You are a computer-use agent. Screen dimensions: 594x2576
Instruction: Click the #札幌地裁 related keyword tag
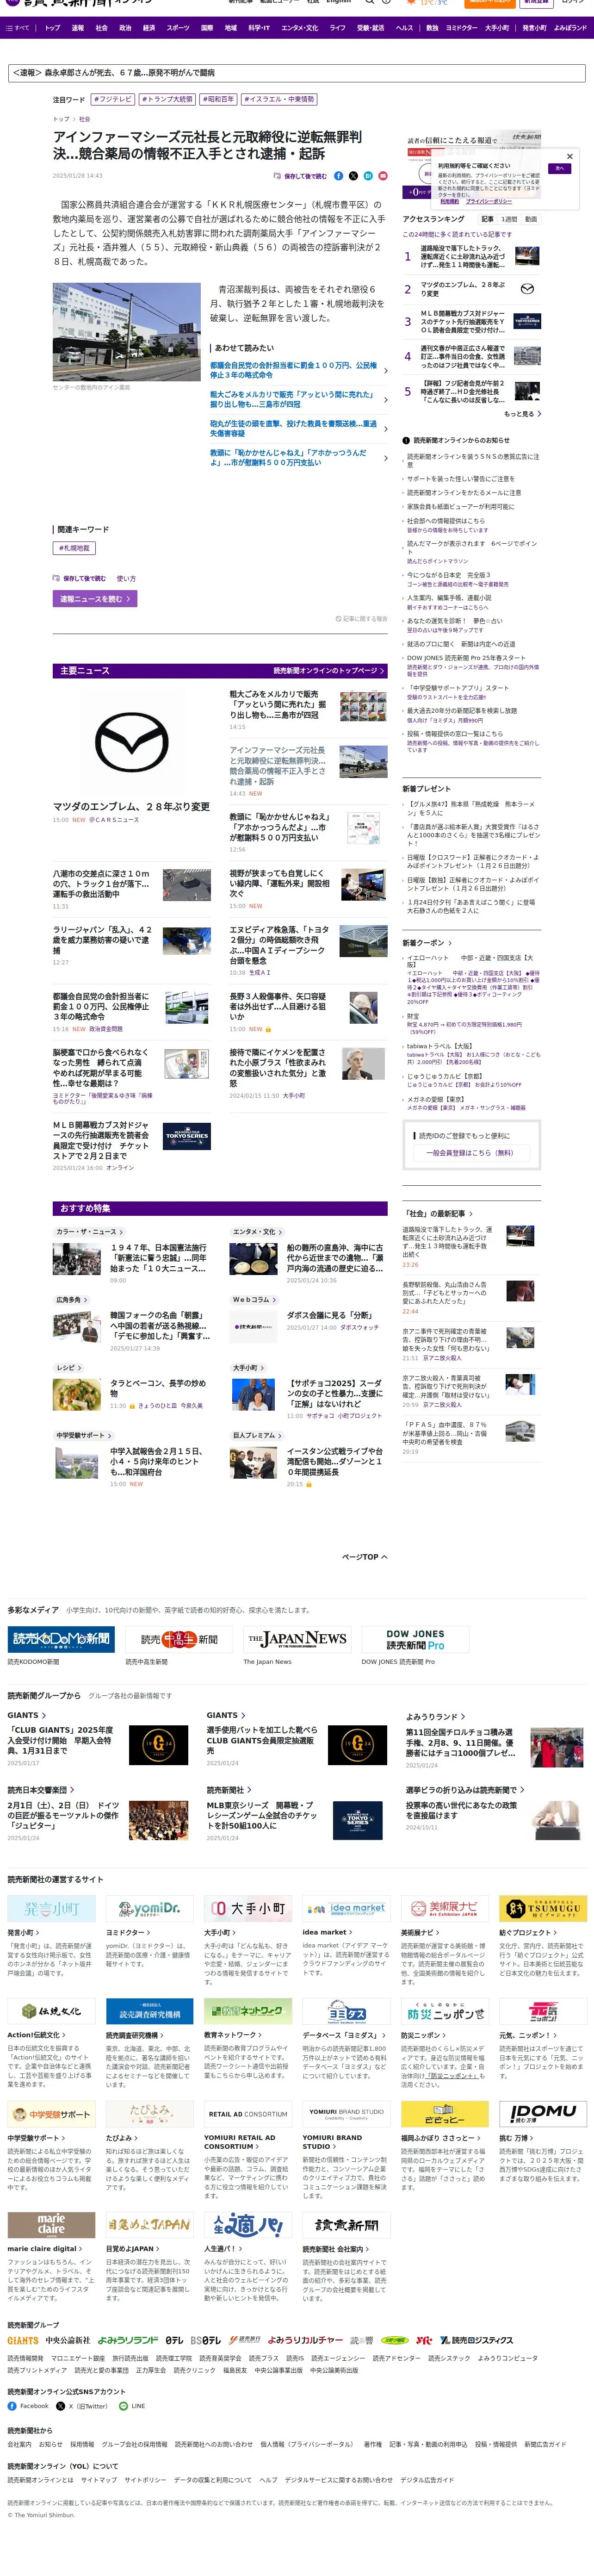click(x=73, y=548)
